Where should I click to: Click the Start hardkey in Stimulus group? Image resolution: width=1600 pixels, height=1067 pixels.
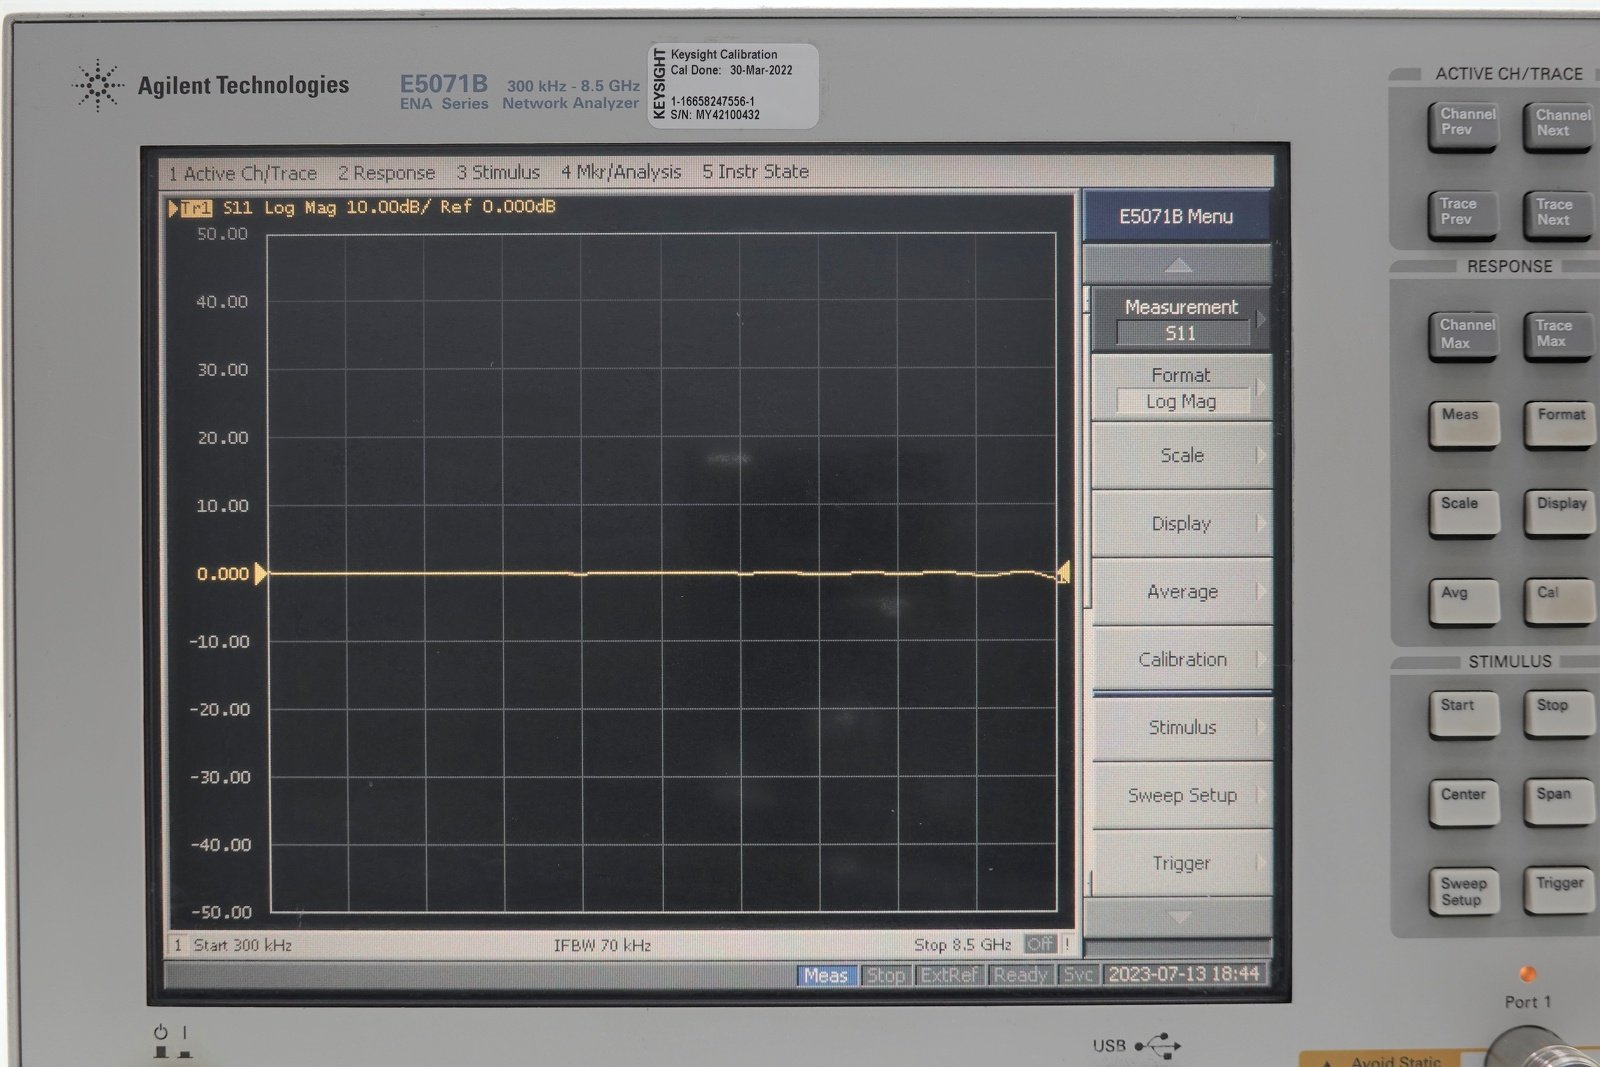[1464, 716]
